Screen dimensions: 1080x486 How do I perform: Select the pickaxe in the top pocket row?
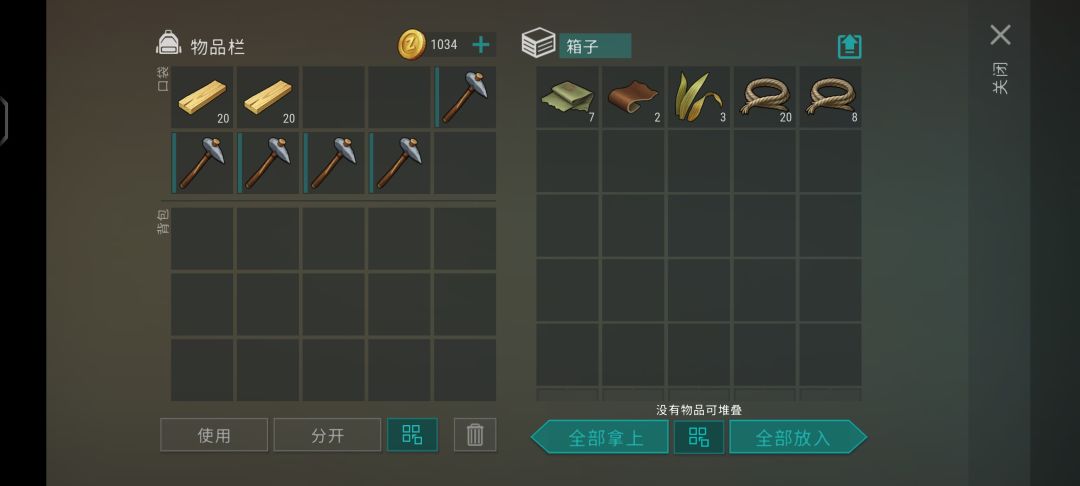click(x=465, y=97)
